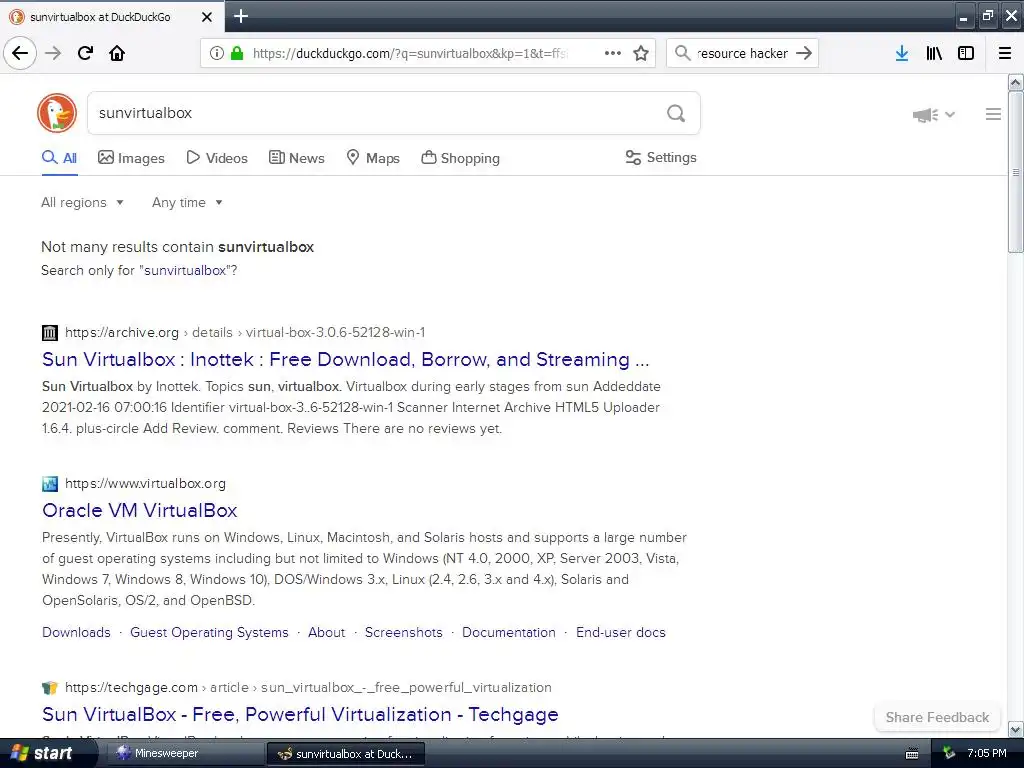Click the forward navigation arrow
The image size is (1024, 768).
click(53, 53)
